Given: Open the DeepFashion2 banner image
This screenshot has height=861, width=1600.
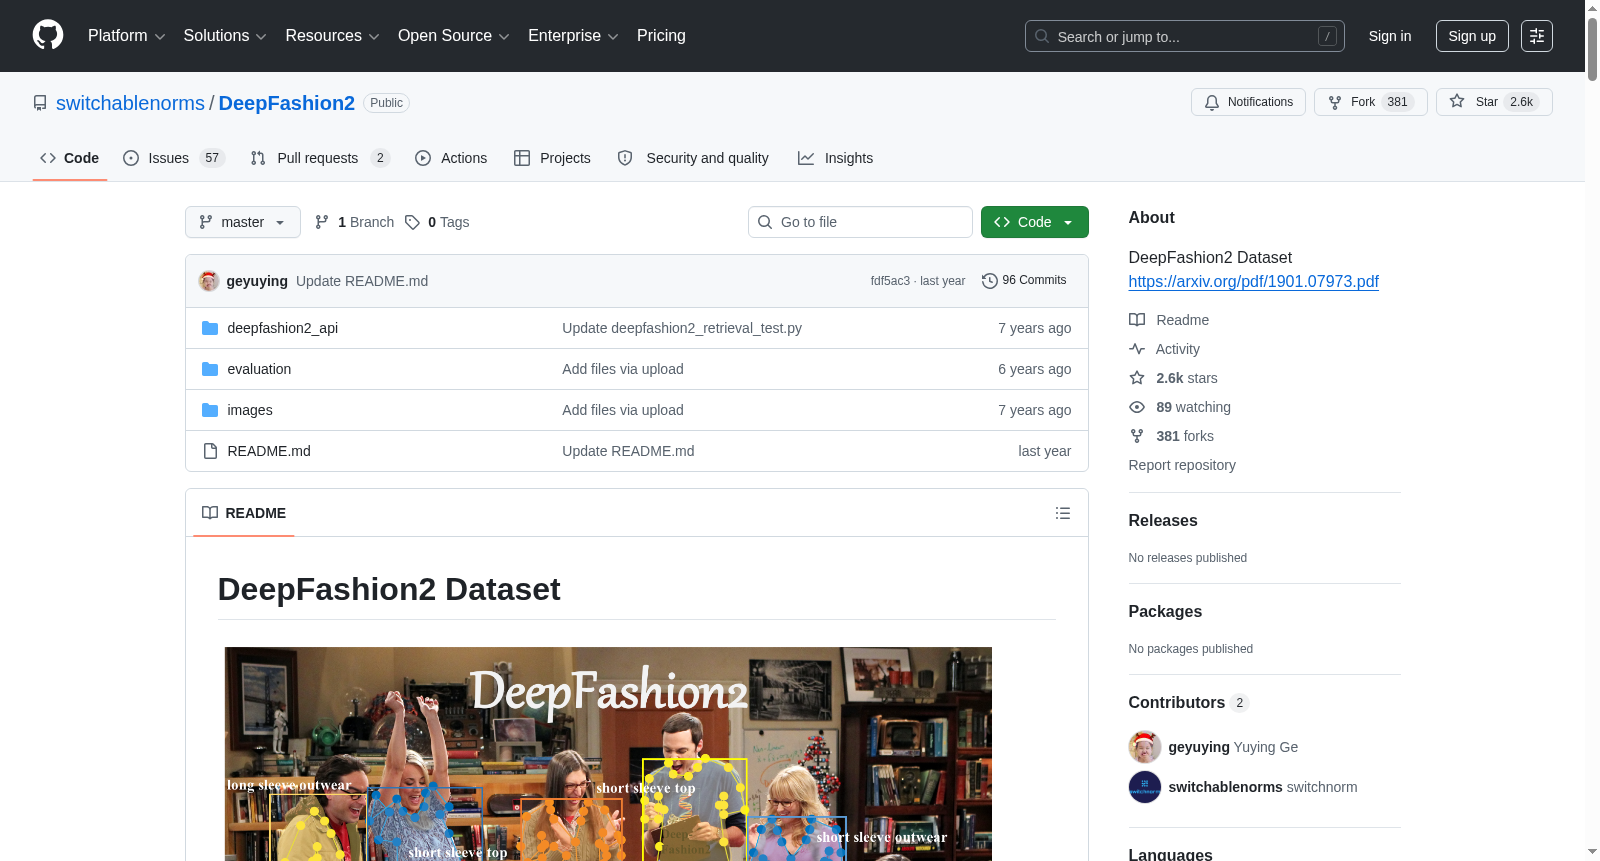Looking at the screenshot, I should (608, 754).
